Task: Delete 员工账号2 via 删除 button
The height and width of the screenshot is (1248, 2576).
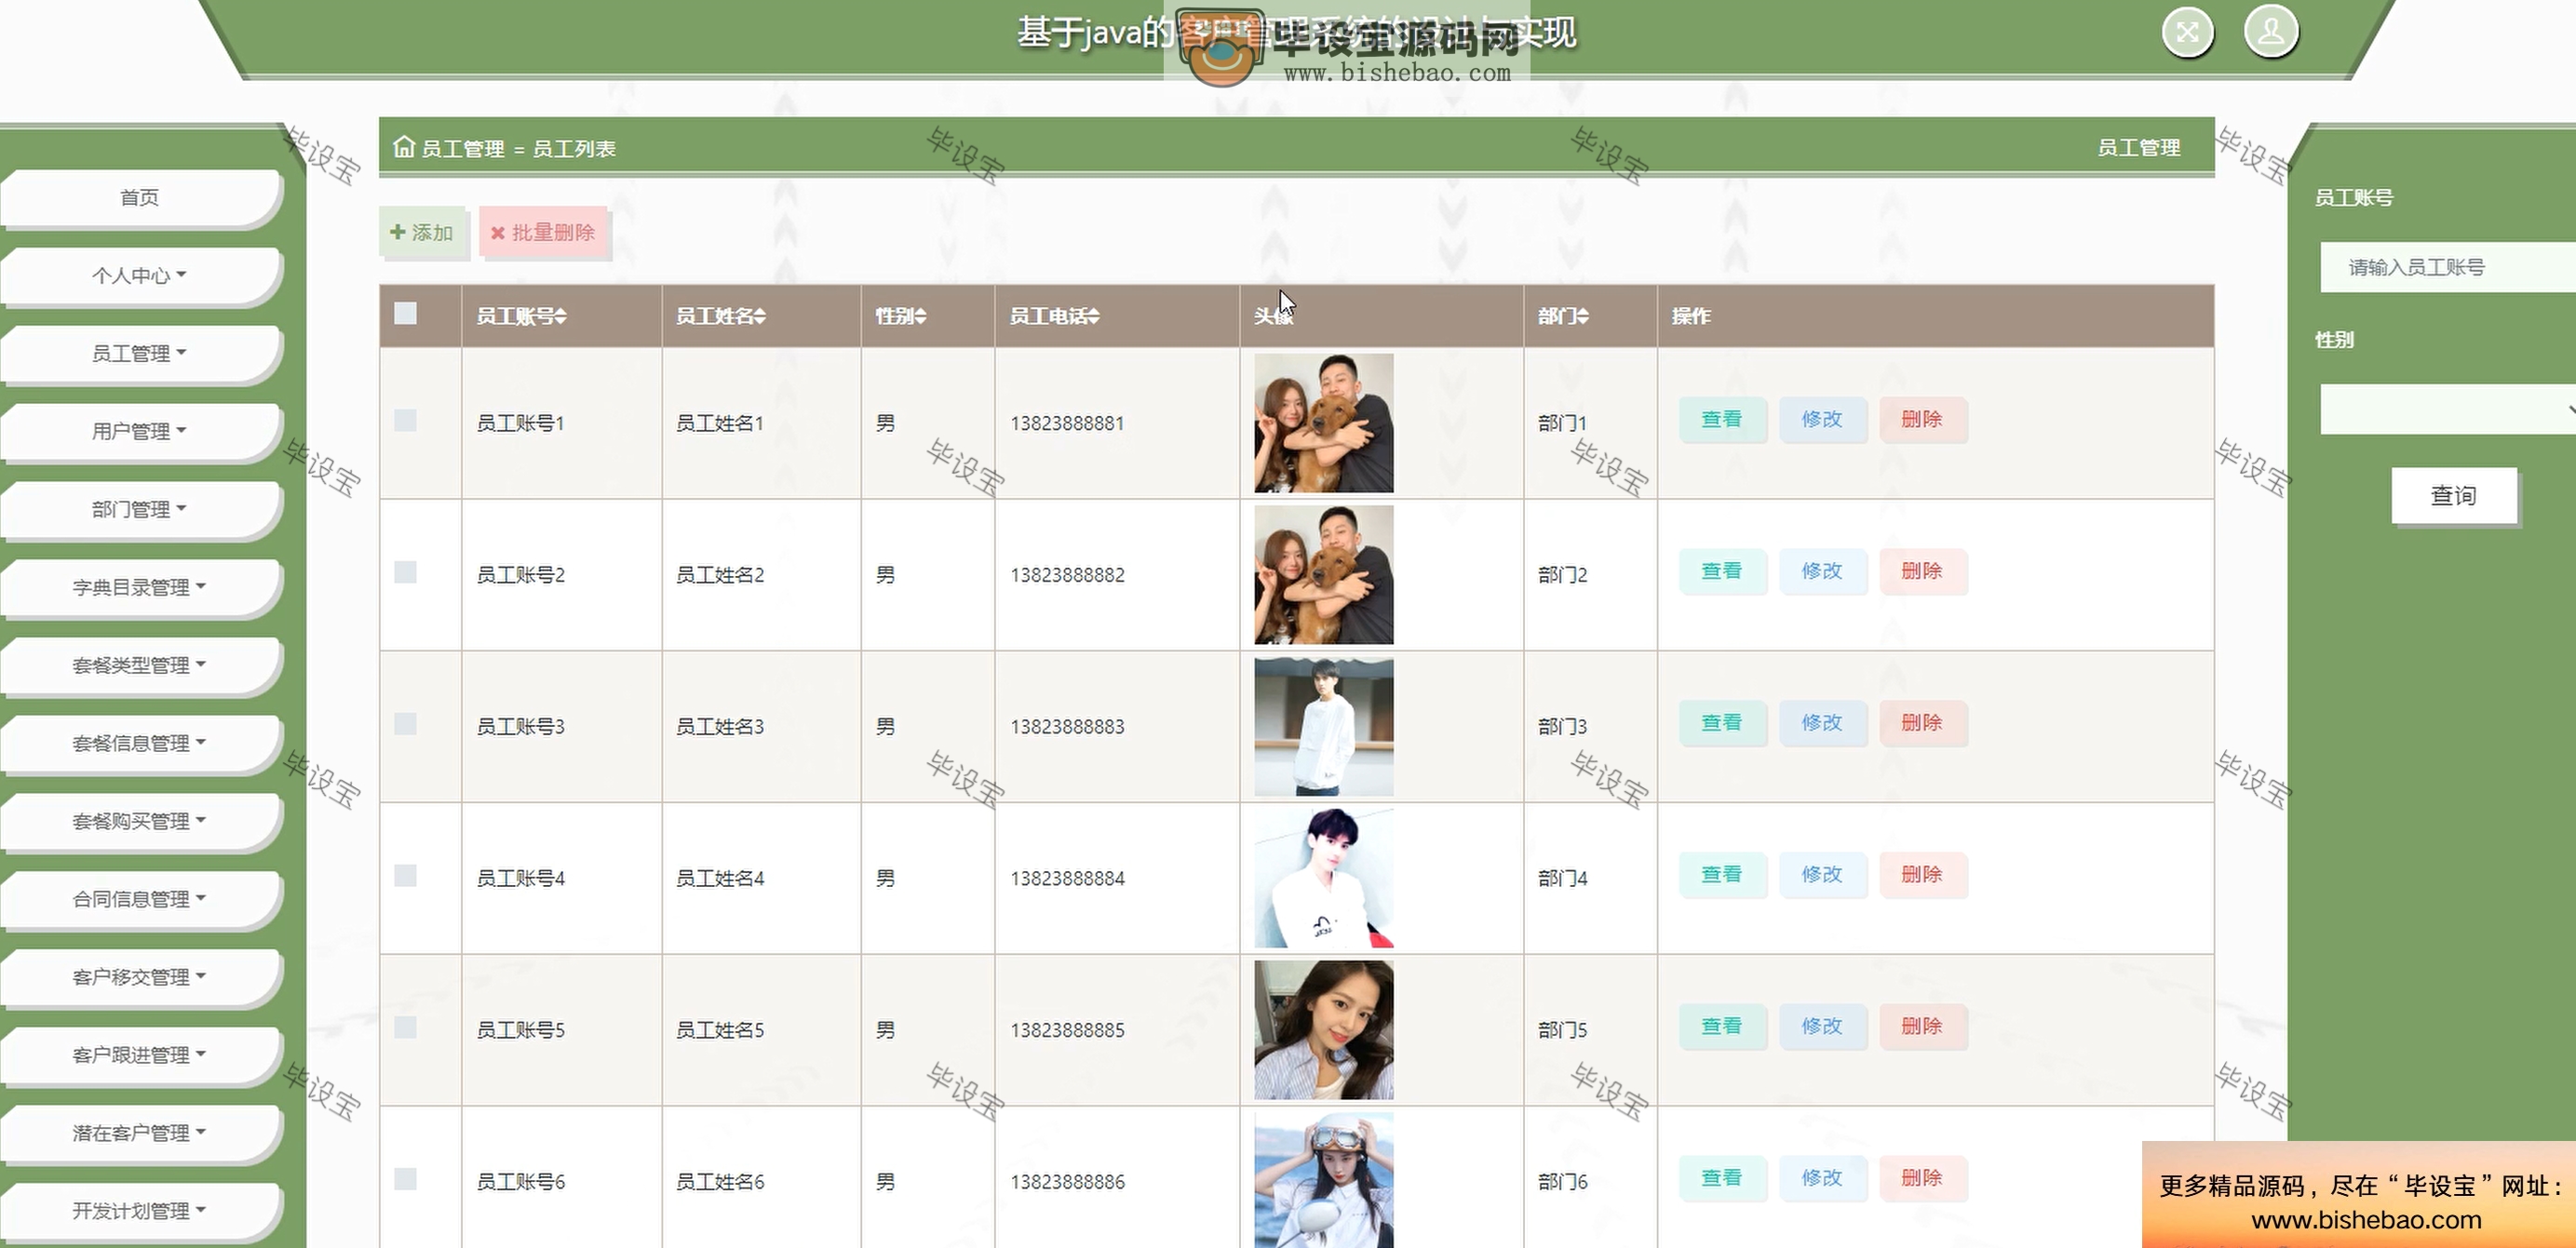Action: pyautogui.click(x=1922, y=571)
